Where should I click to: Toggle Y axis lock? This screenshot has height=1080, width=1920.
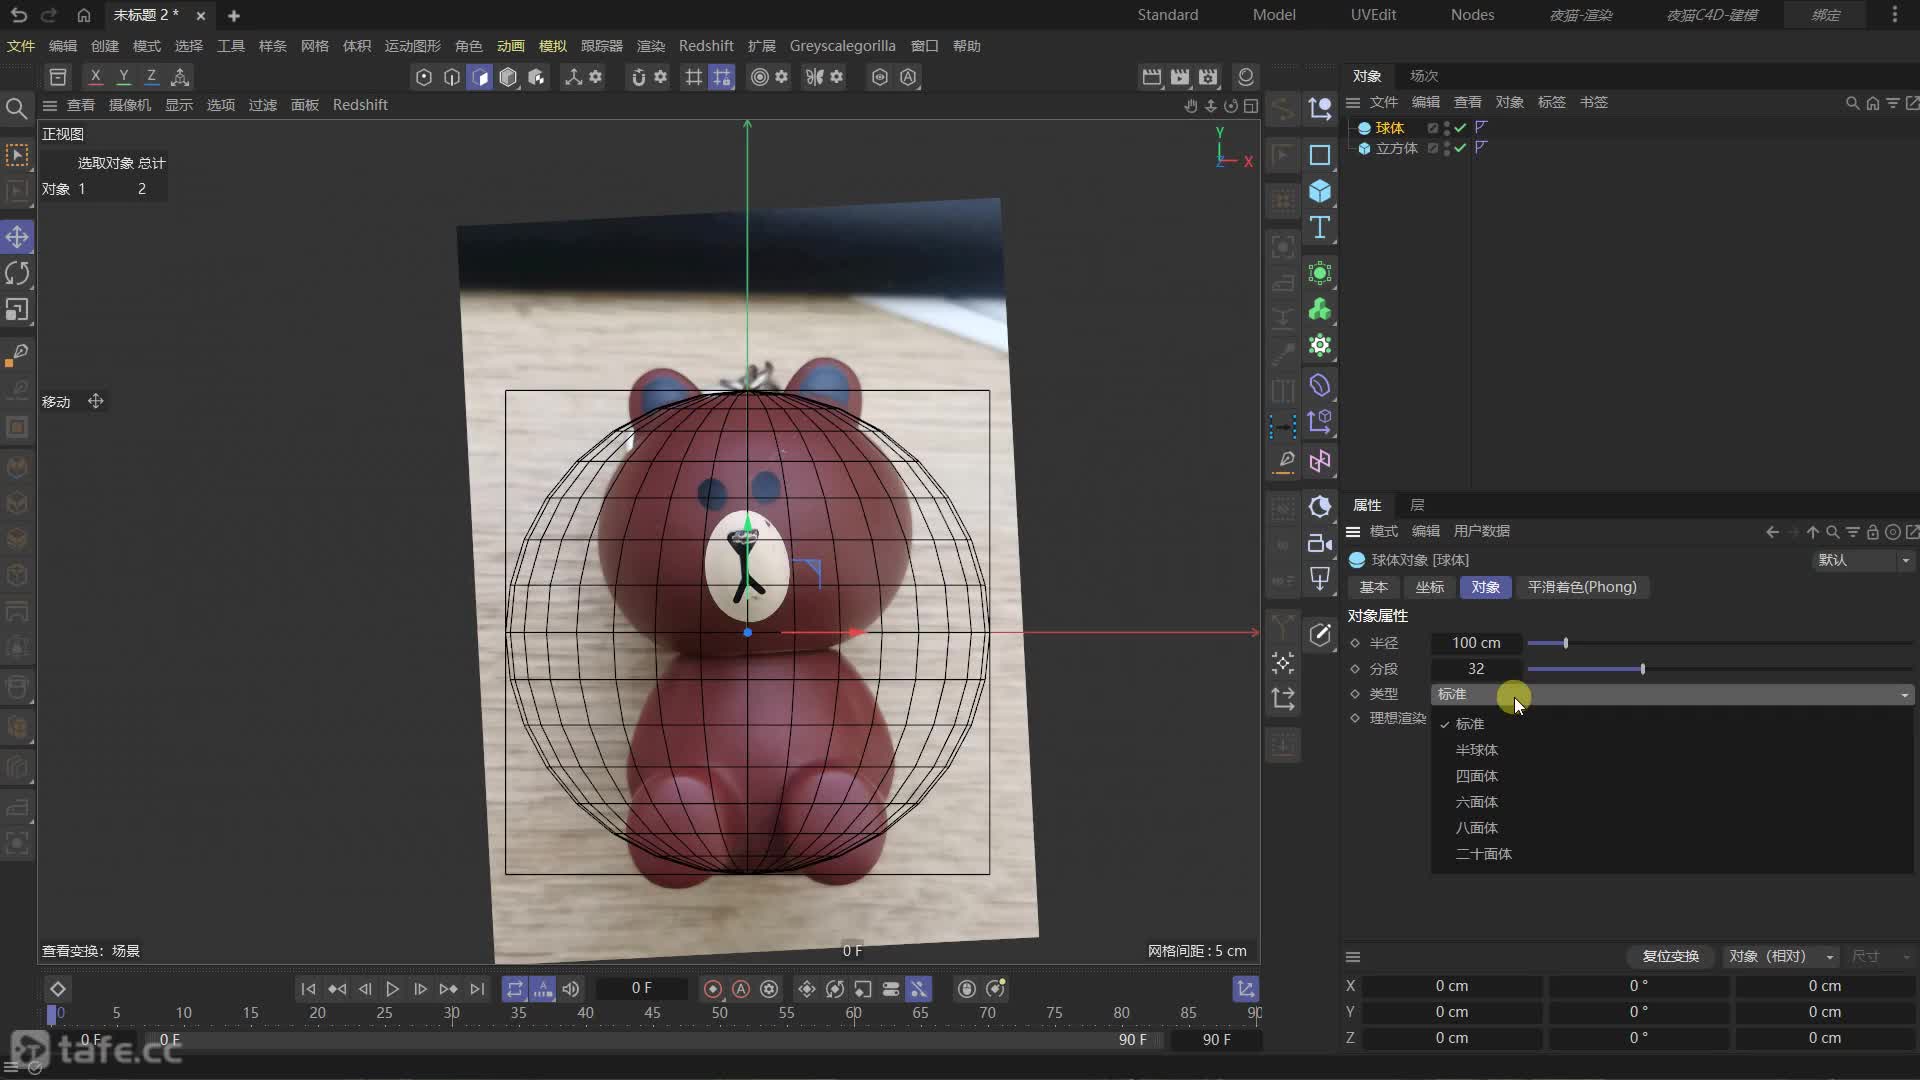124,76
